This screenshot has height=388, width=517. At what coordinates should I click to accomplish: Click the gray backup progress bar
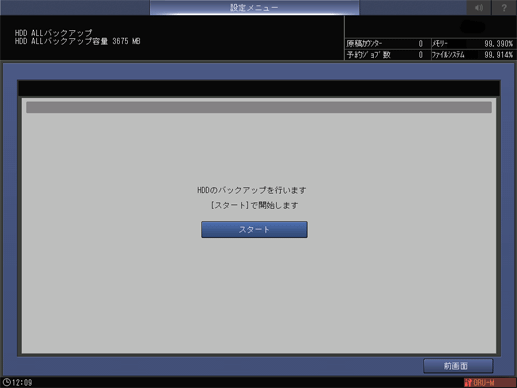tap(259, 107)
